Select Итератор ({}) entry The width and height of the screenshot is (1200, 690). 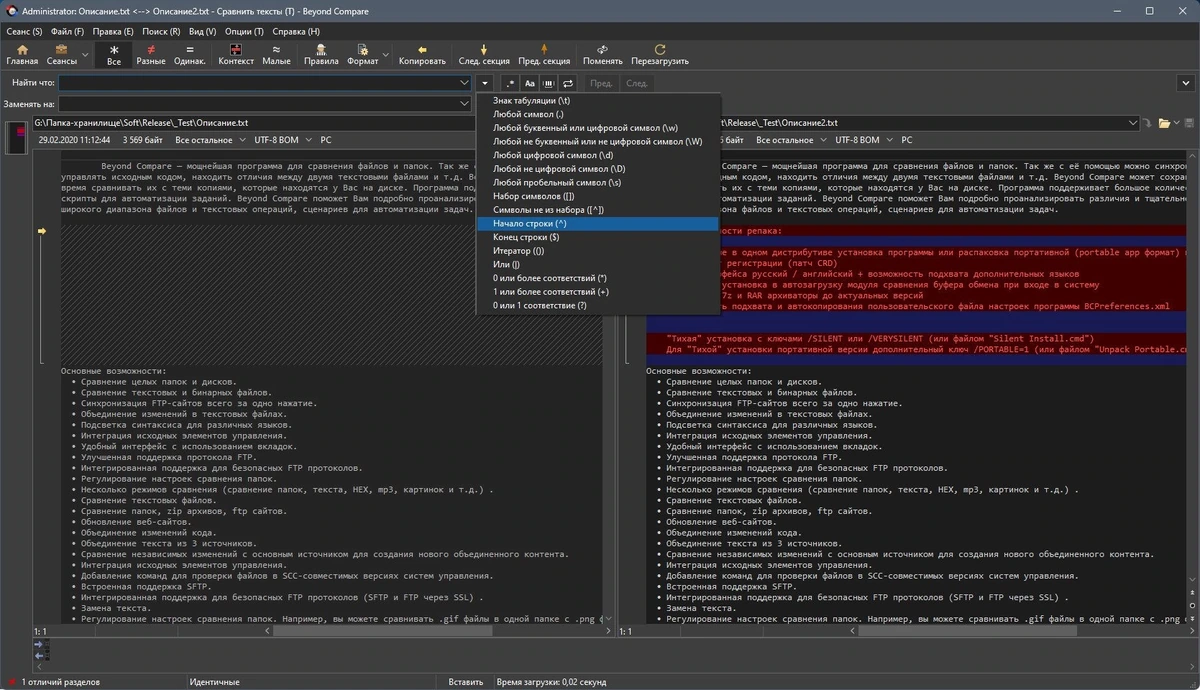pyautogui.click(x=598, y=251)
